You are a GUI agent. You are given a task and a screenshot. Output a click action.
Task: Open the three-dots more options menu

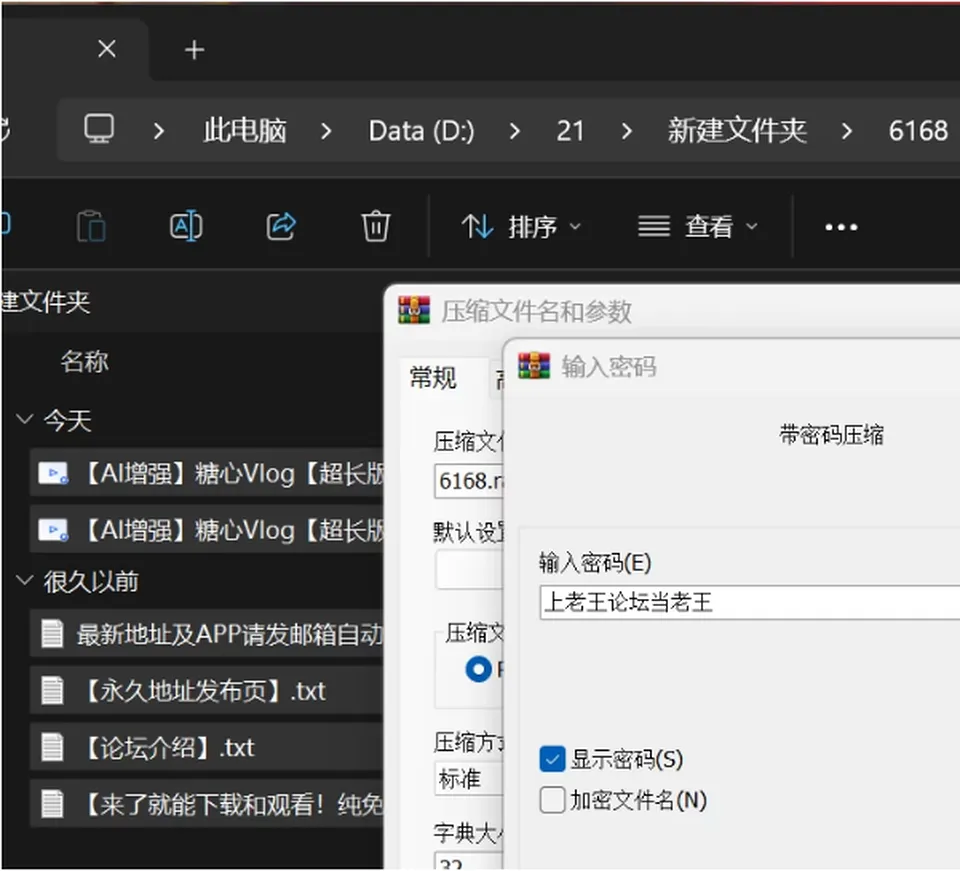point(841,227)
